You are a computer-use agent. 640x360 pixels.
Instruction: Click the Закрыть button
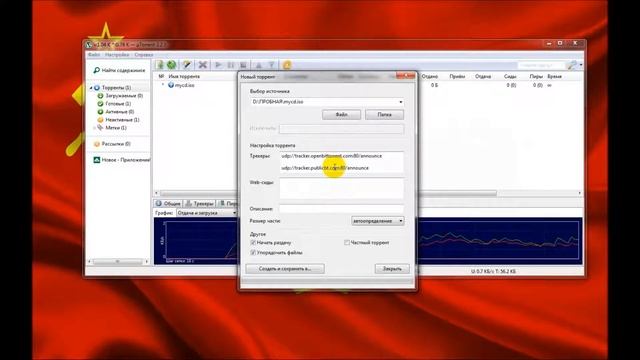(392, 269)
